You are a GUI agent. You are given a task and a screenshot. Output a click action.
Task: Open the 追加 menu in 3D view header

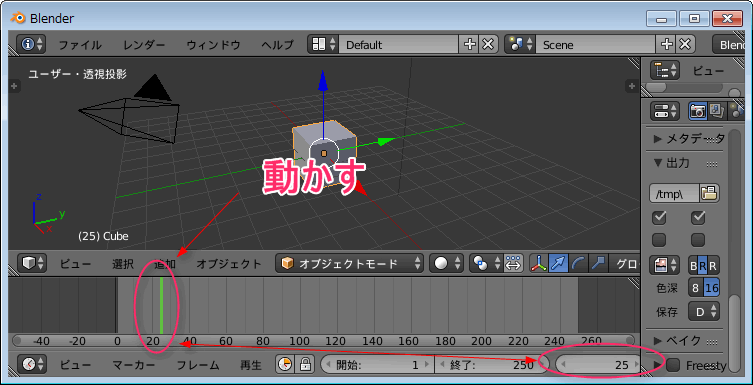tap(165, 264)
